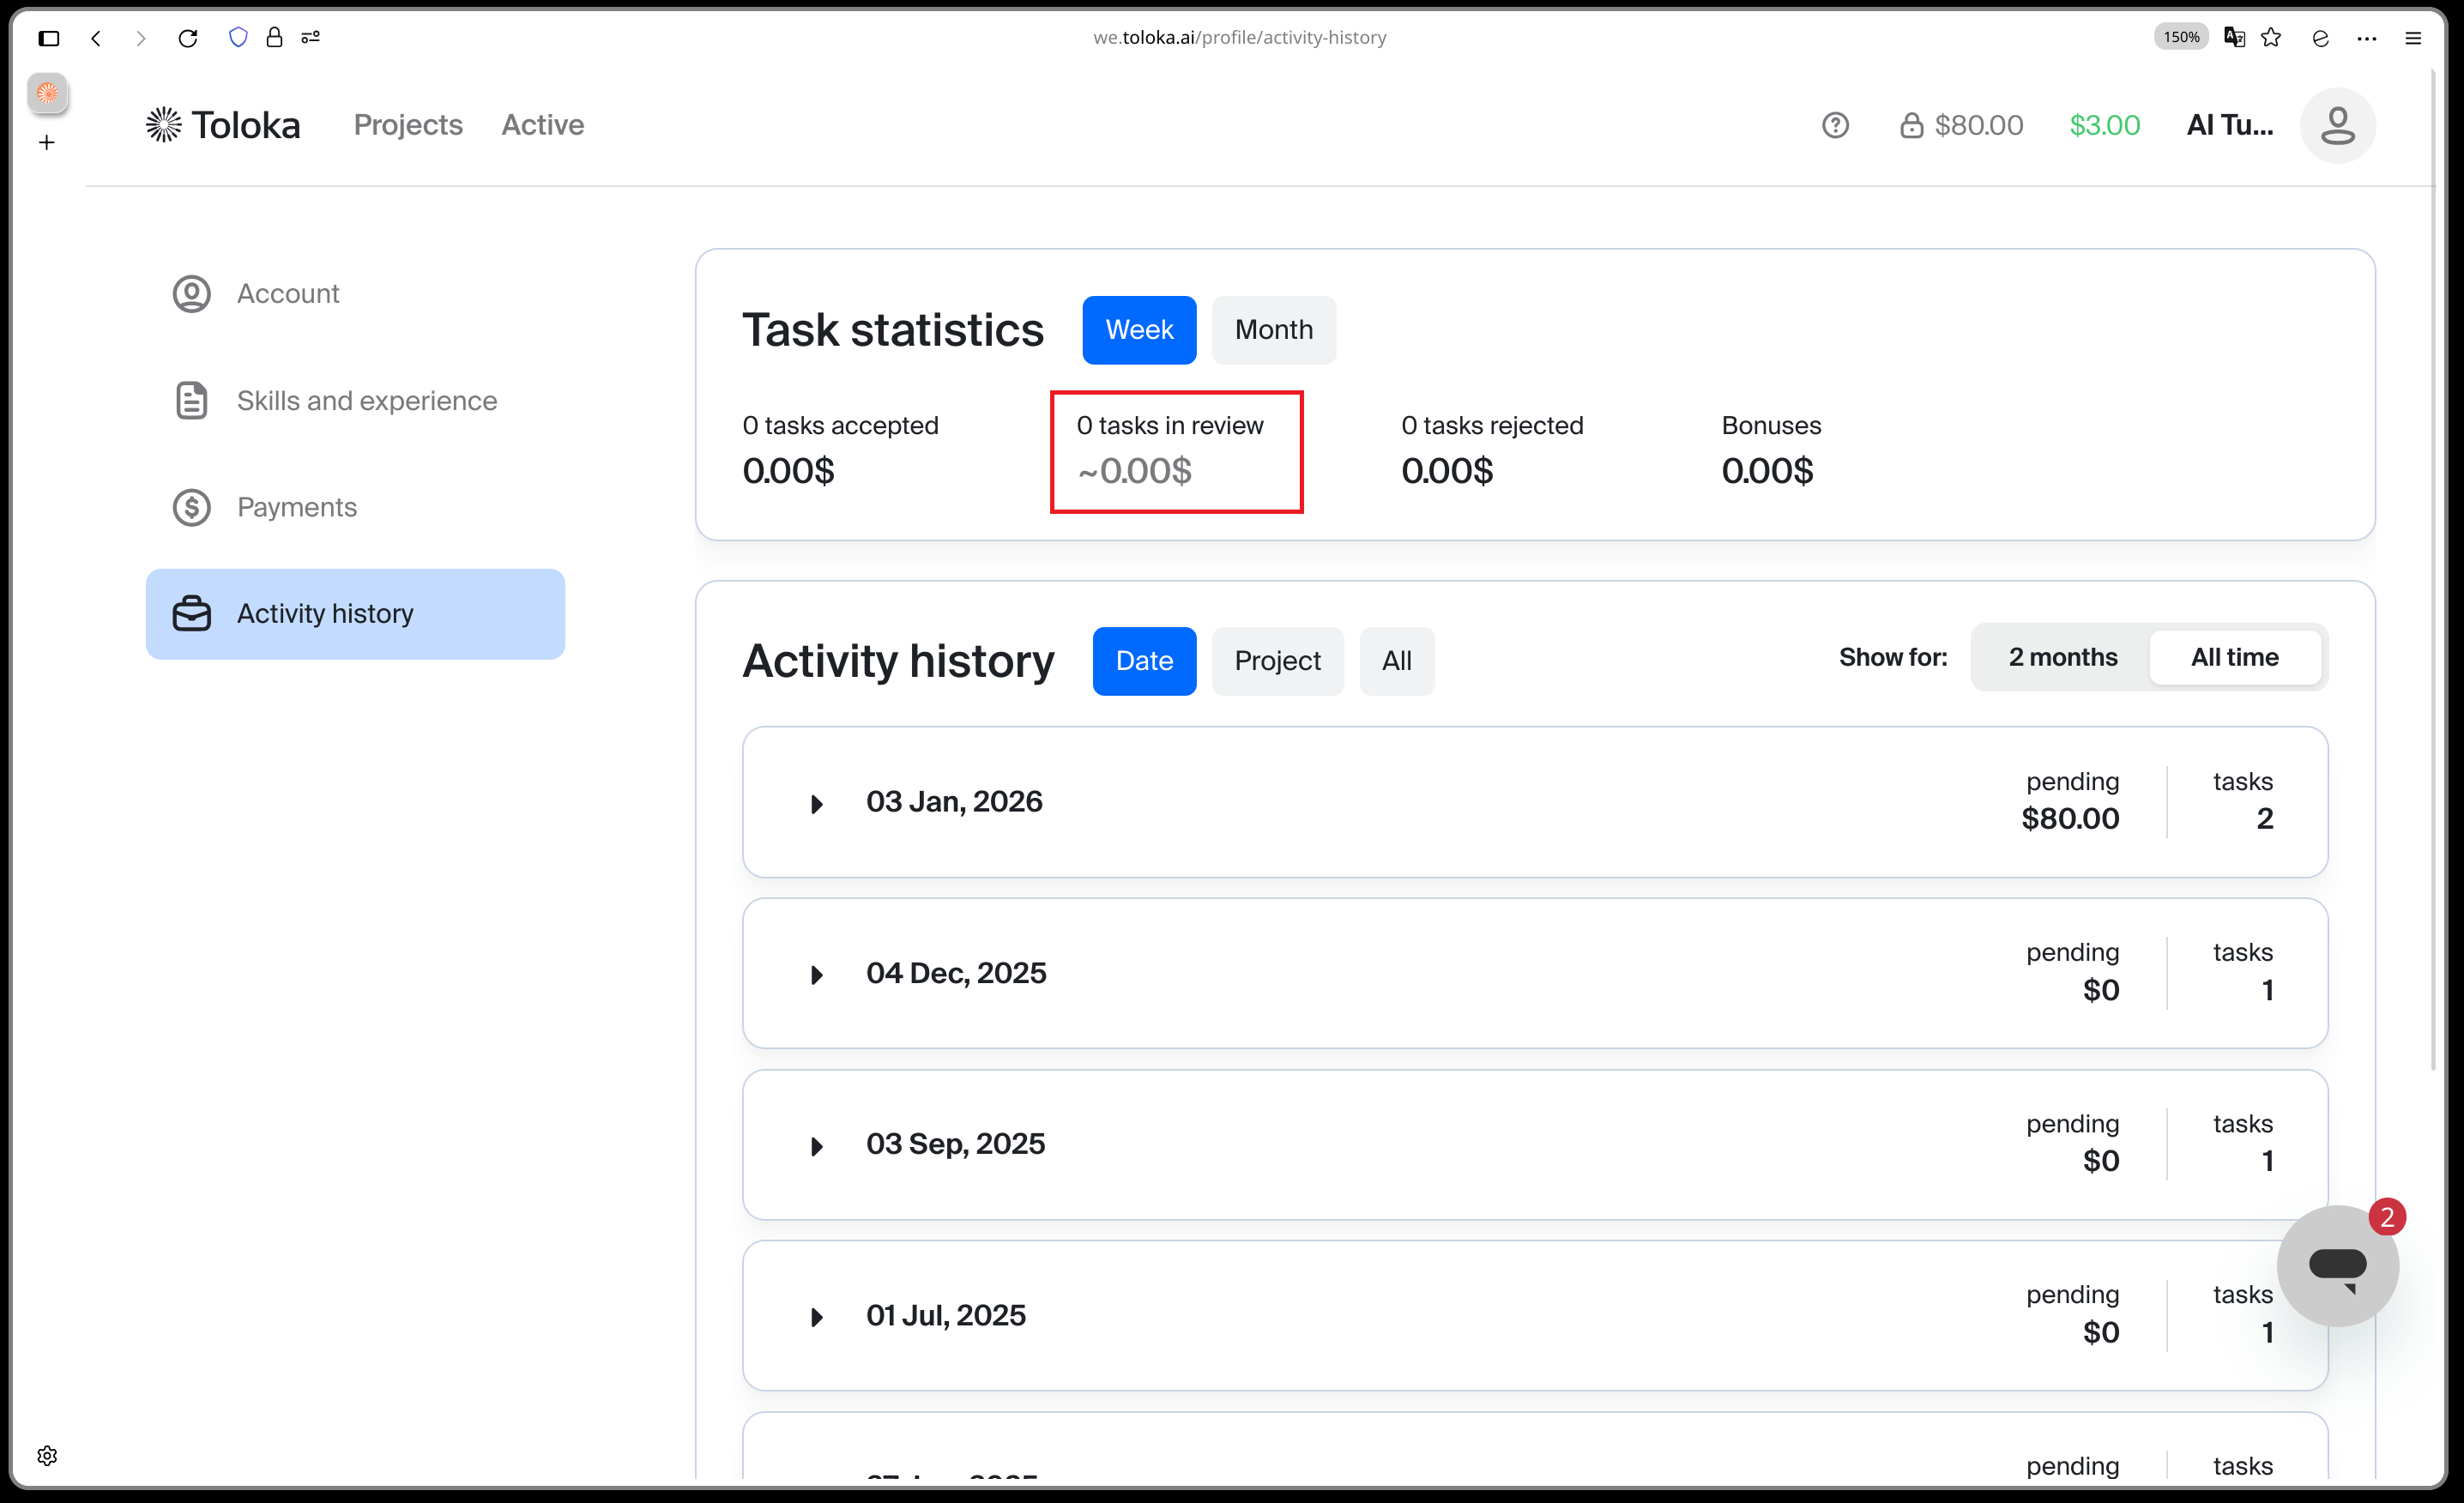Viewport: 2464px width, 1503px height.
Task: Click the padlock site security icon
Action: (x=274, y=37)
